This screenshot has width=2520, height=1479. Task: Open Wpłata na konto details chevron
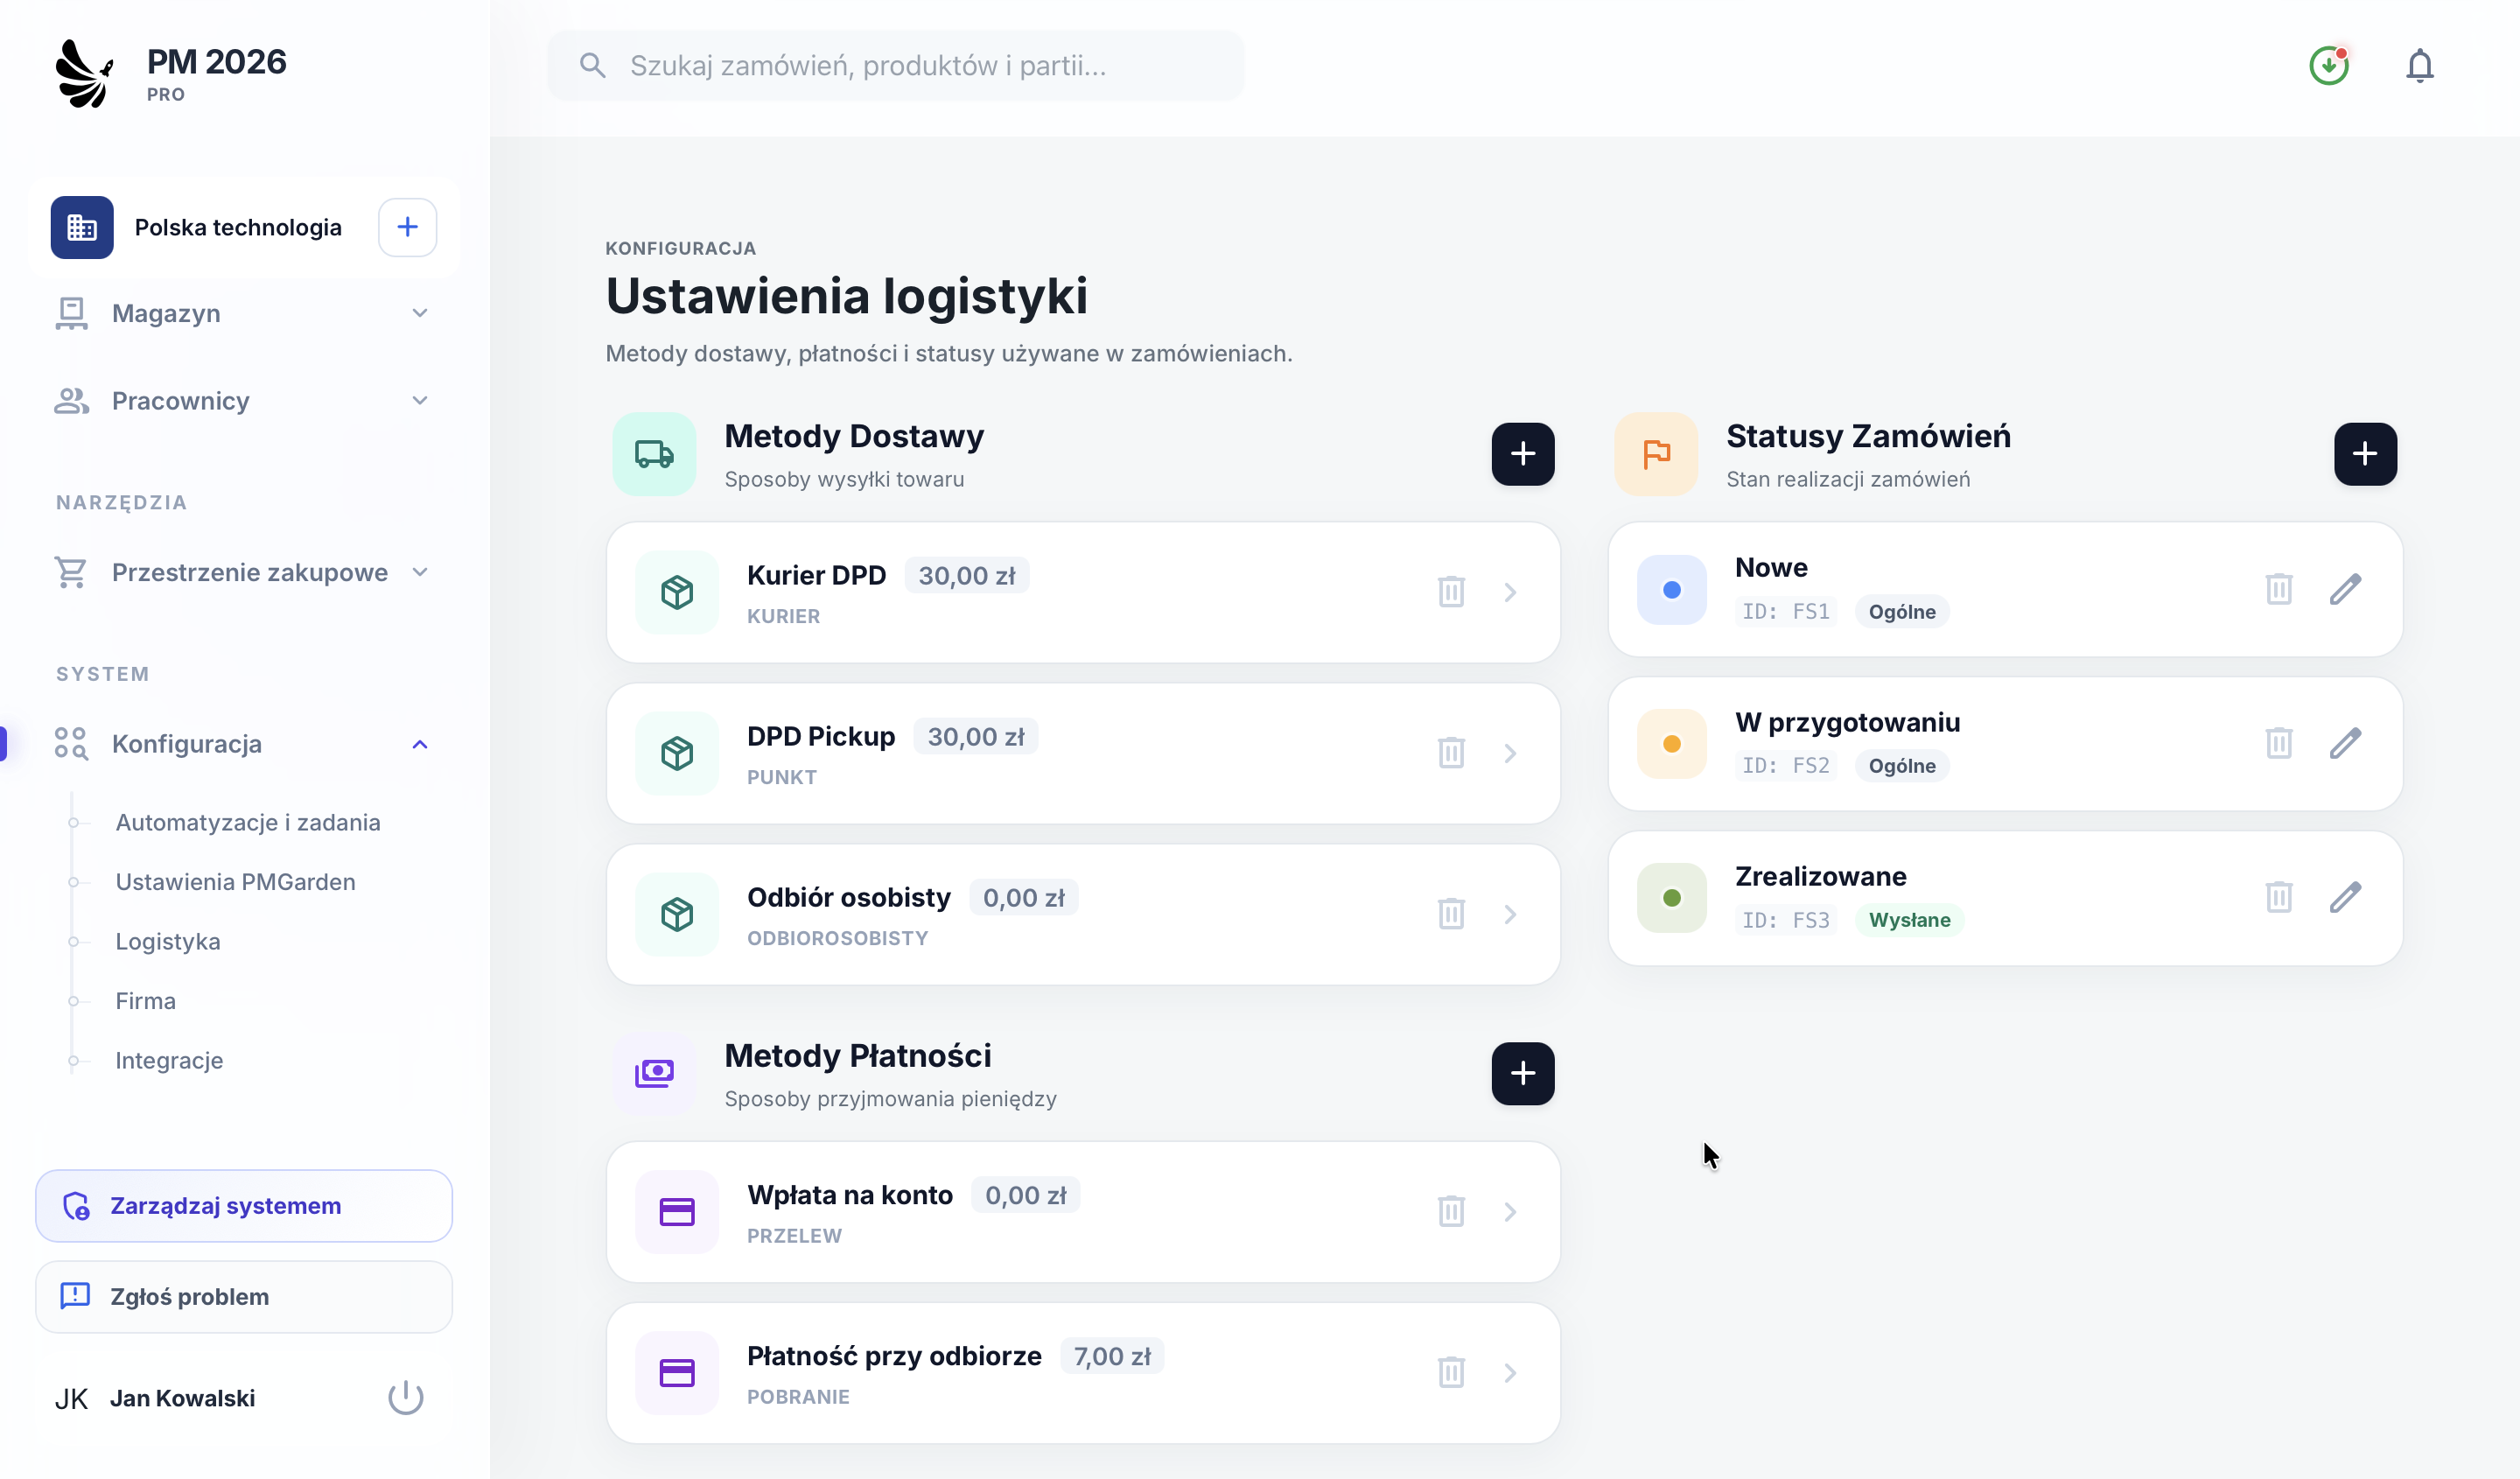[x=1510, y=1212]
